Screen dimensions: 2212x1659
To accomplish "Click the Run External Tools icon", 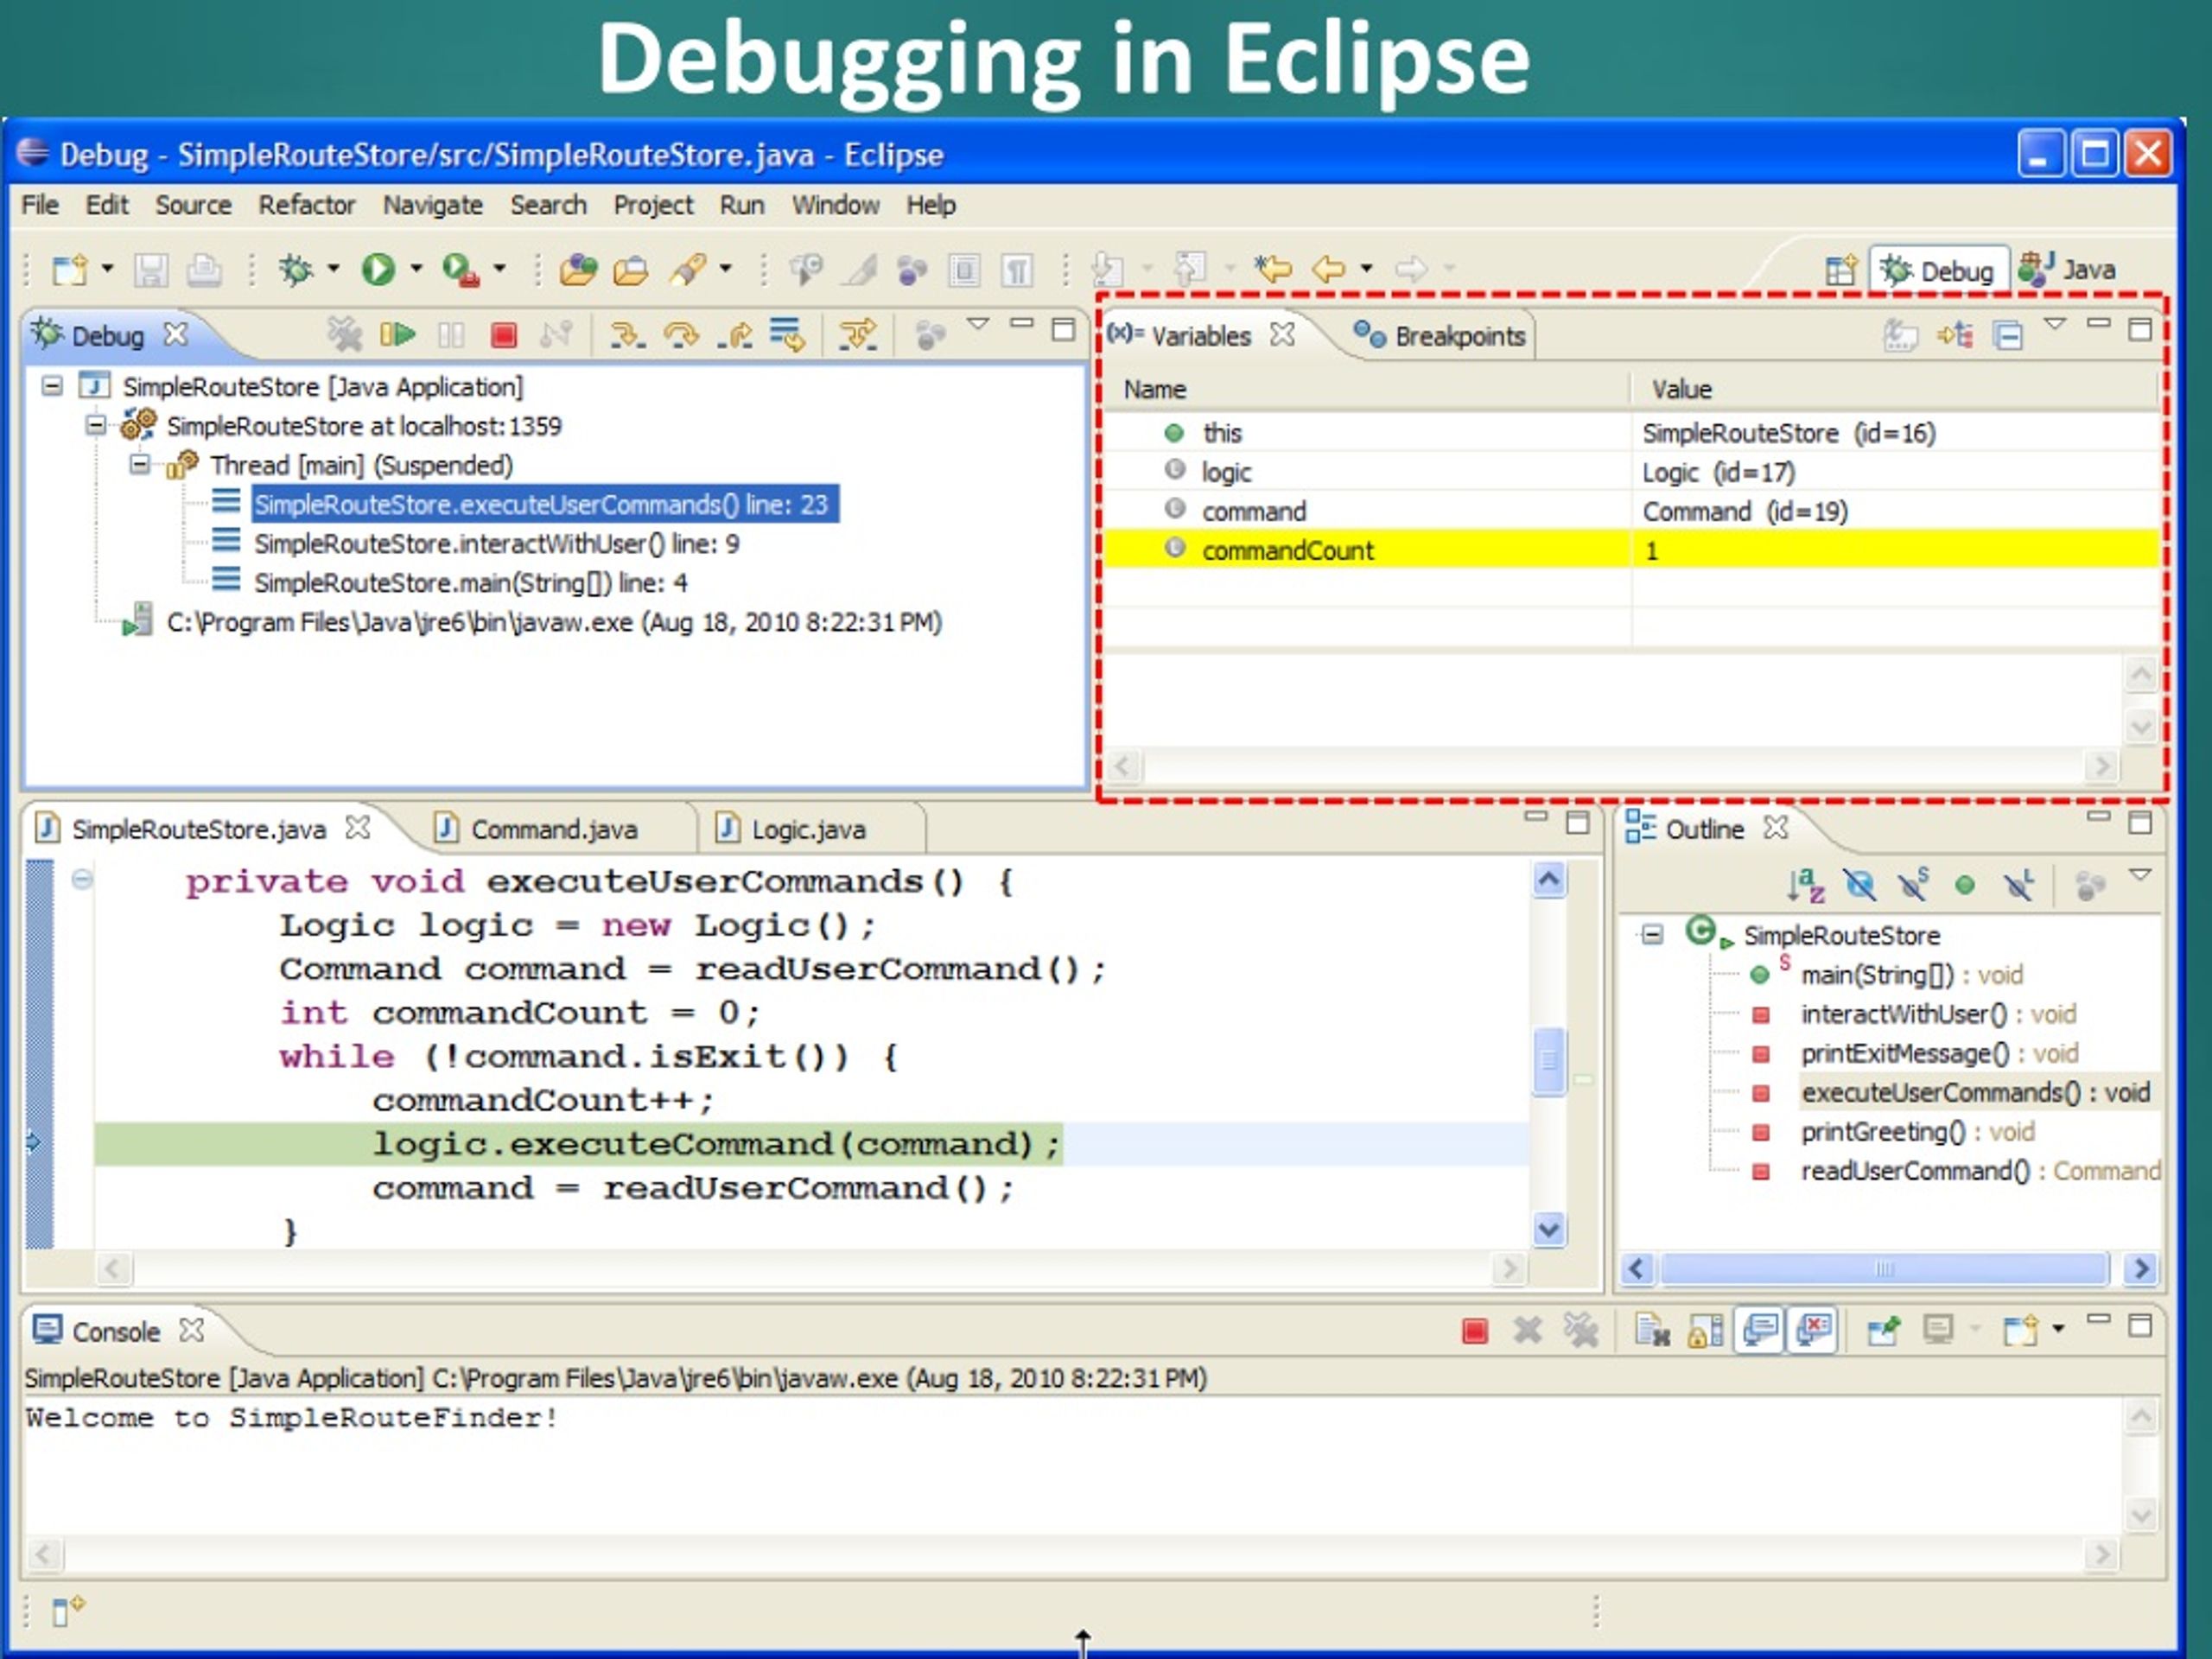I will [461, 269].
